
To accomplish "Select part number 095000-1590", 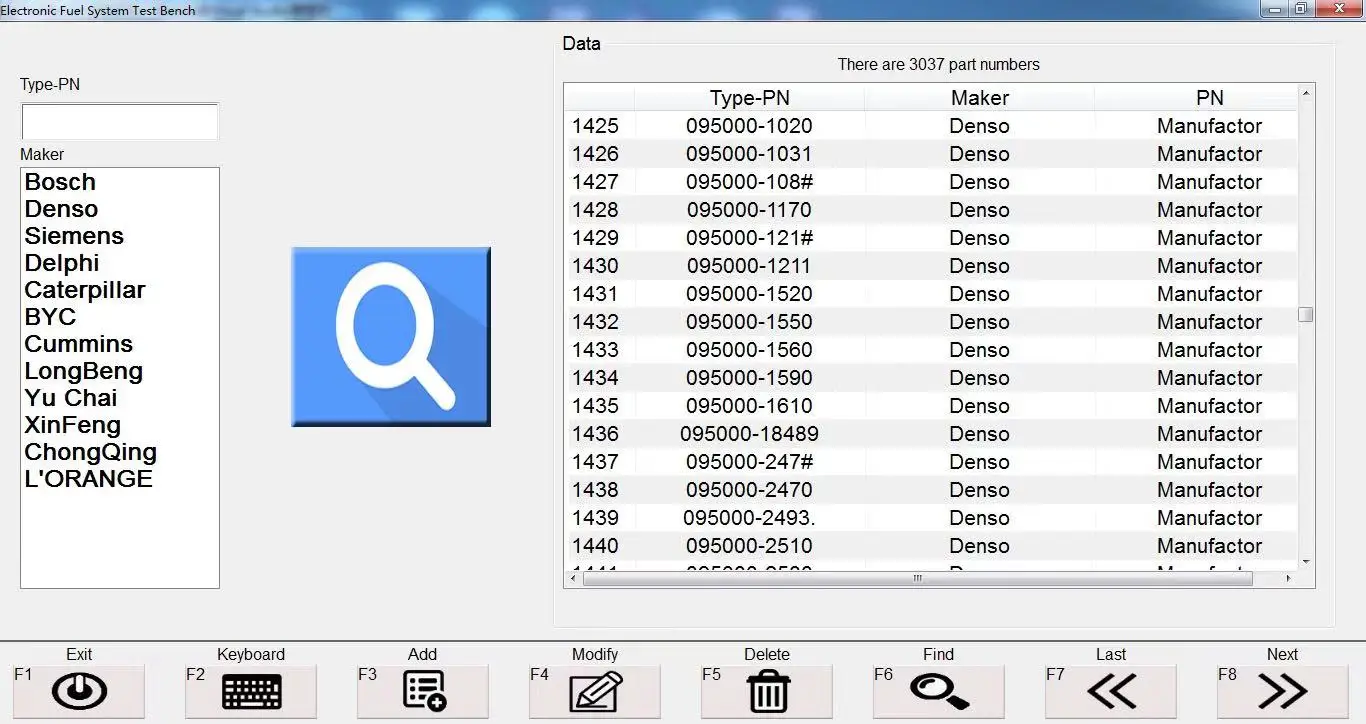I will pos(749,378).
